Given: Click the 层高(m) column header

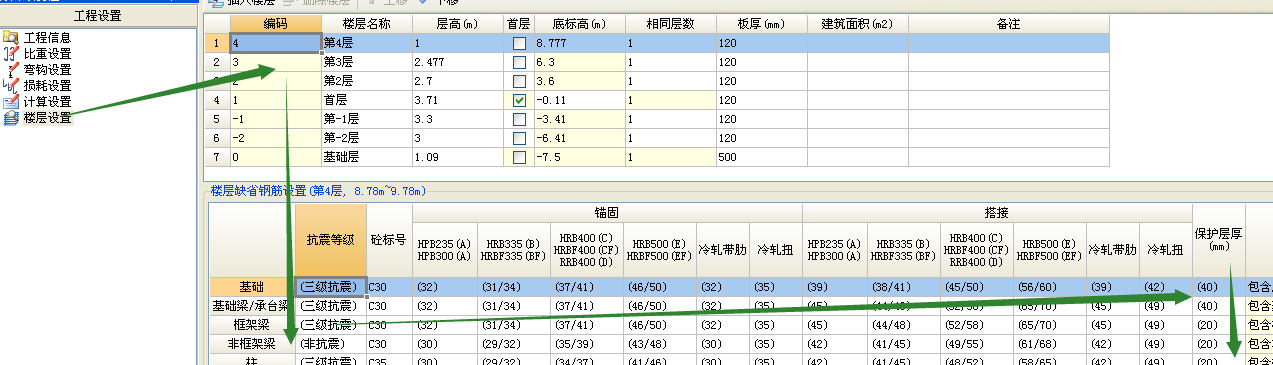Looking at the screenshot, I should click(457, 23).
